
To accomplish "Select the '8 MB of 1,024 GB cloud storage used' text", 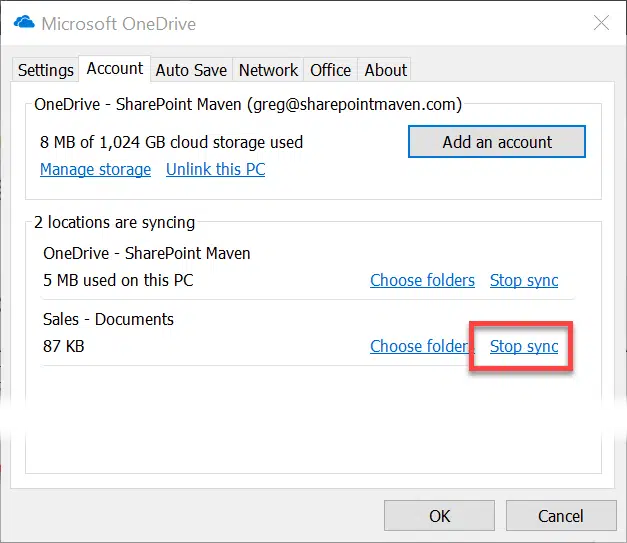I will point(172,142).
